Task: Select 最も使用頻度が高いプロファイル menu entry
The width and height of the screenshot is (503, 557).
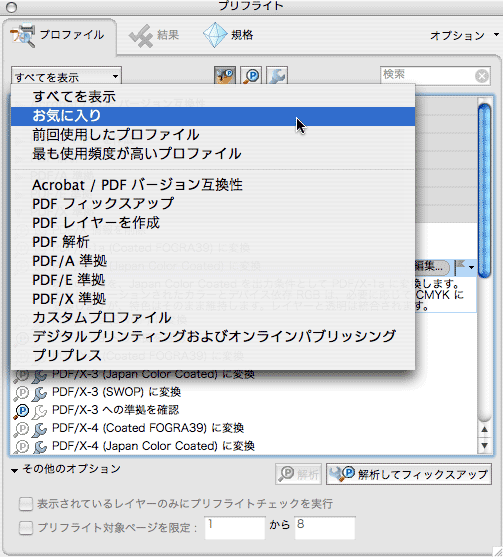Action: tap(213, 154)
